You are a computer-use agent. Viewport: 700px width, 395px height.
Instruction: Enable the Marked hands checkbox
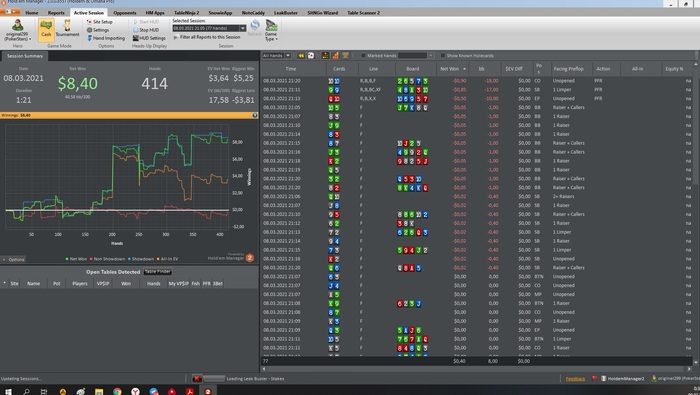click(363, 56)
